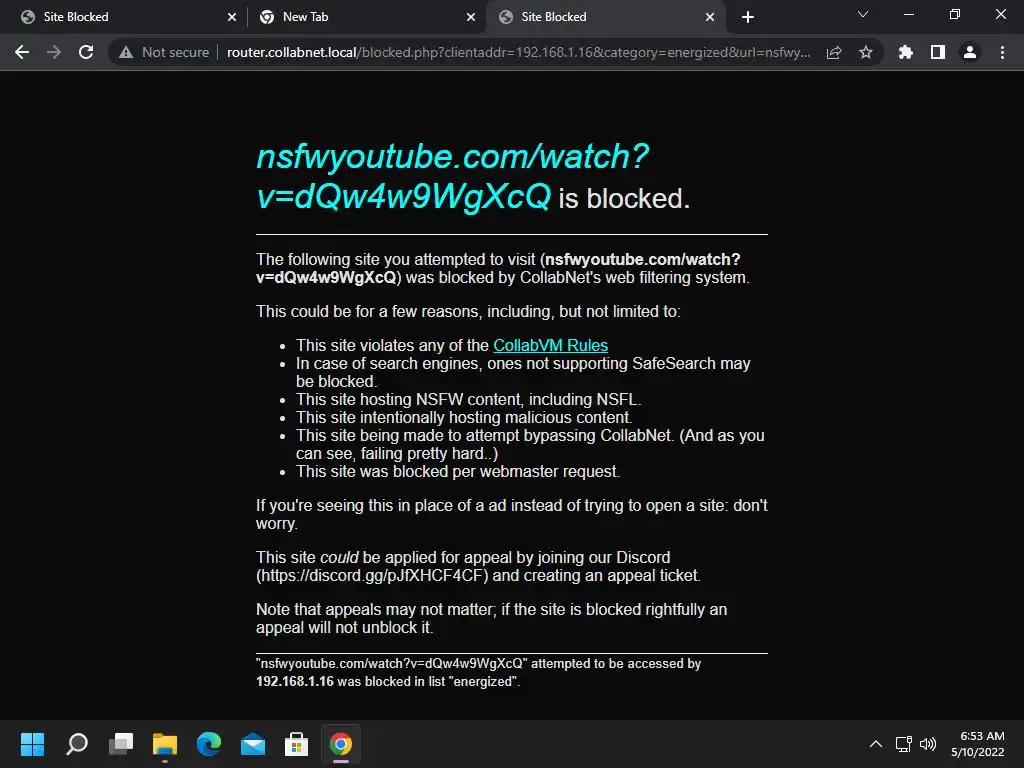Open the volume control in tray
This screenshot has width=1024, height=768.
click(x=928, y=744)
